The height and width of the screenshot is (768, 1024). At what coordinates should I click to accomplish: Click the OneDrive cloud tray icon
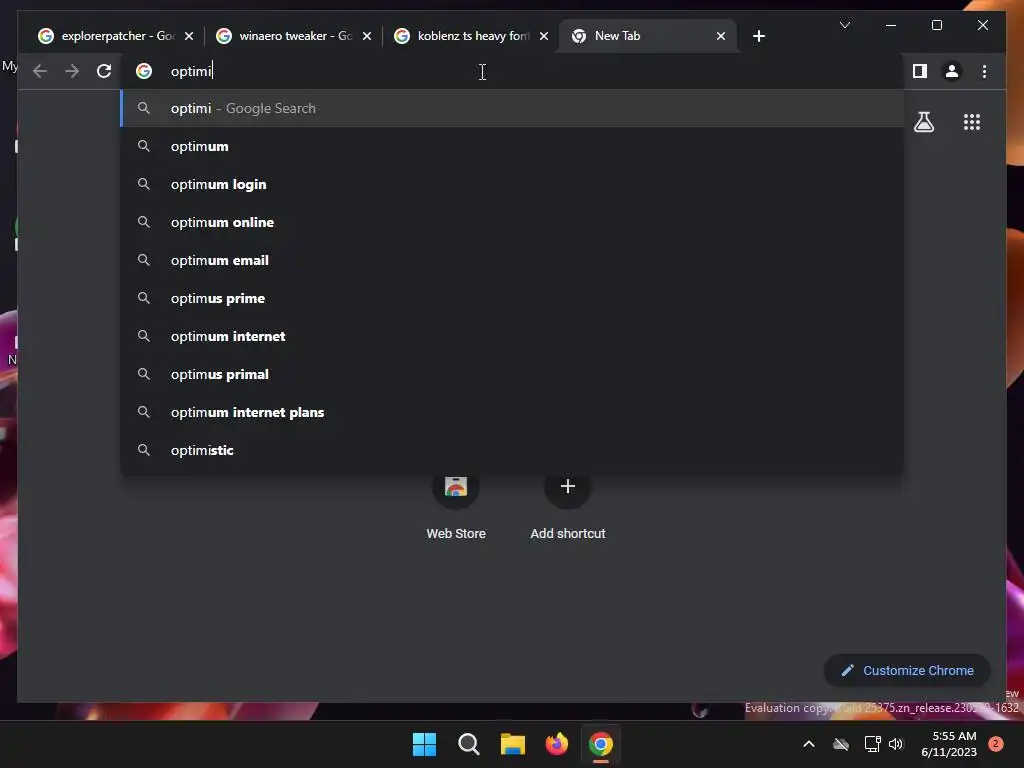pyautogui.click(x=841, y=744)
